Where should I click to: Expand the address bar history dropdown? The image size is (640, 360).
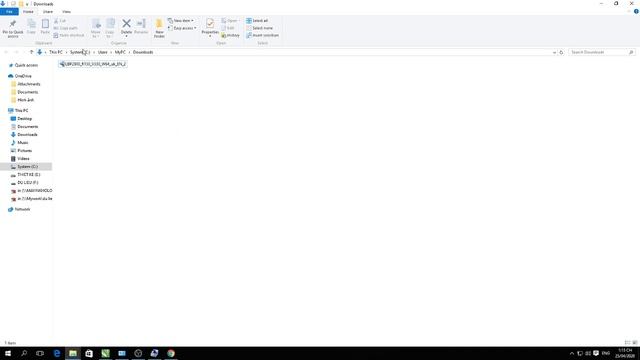[x=554, y=52]
